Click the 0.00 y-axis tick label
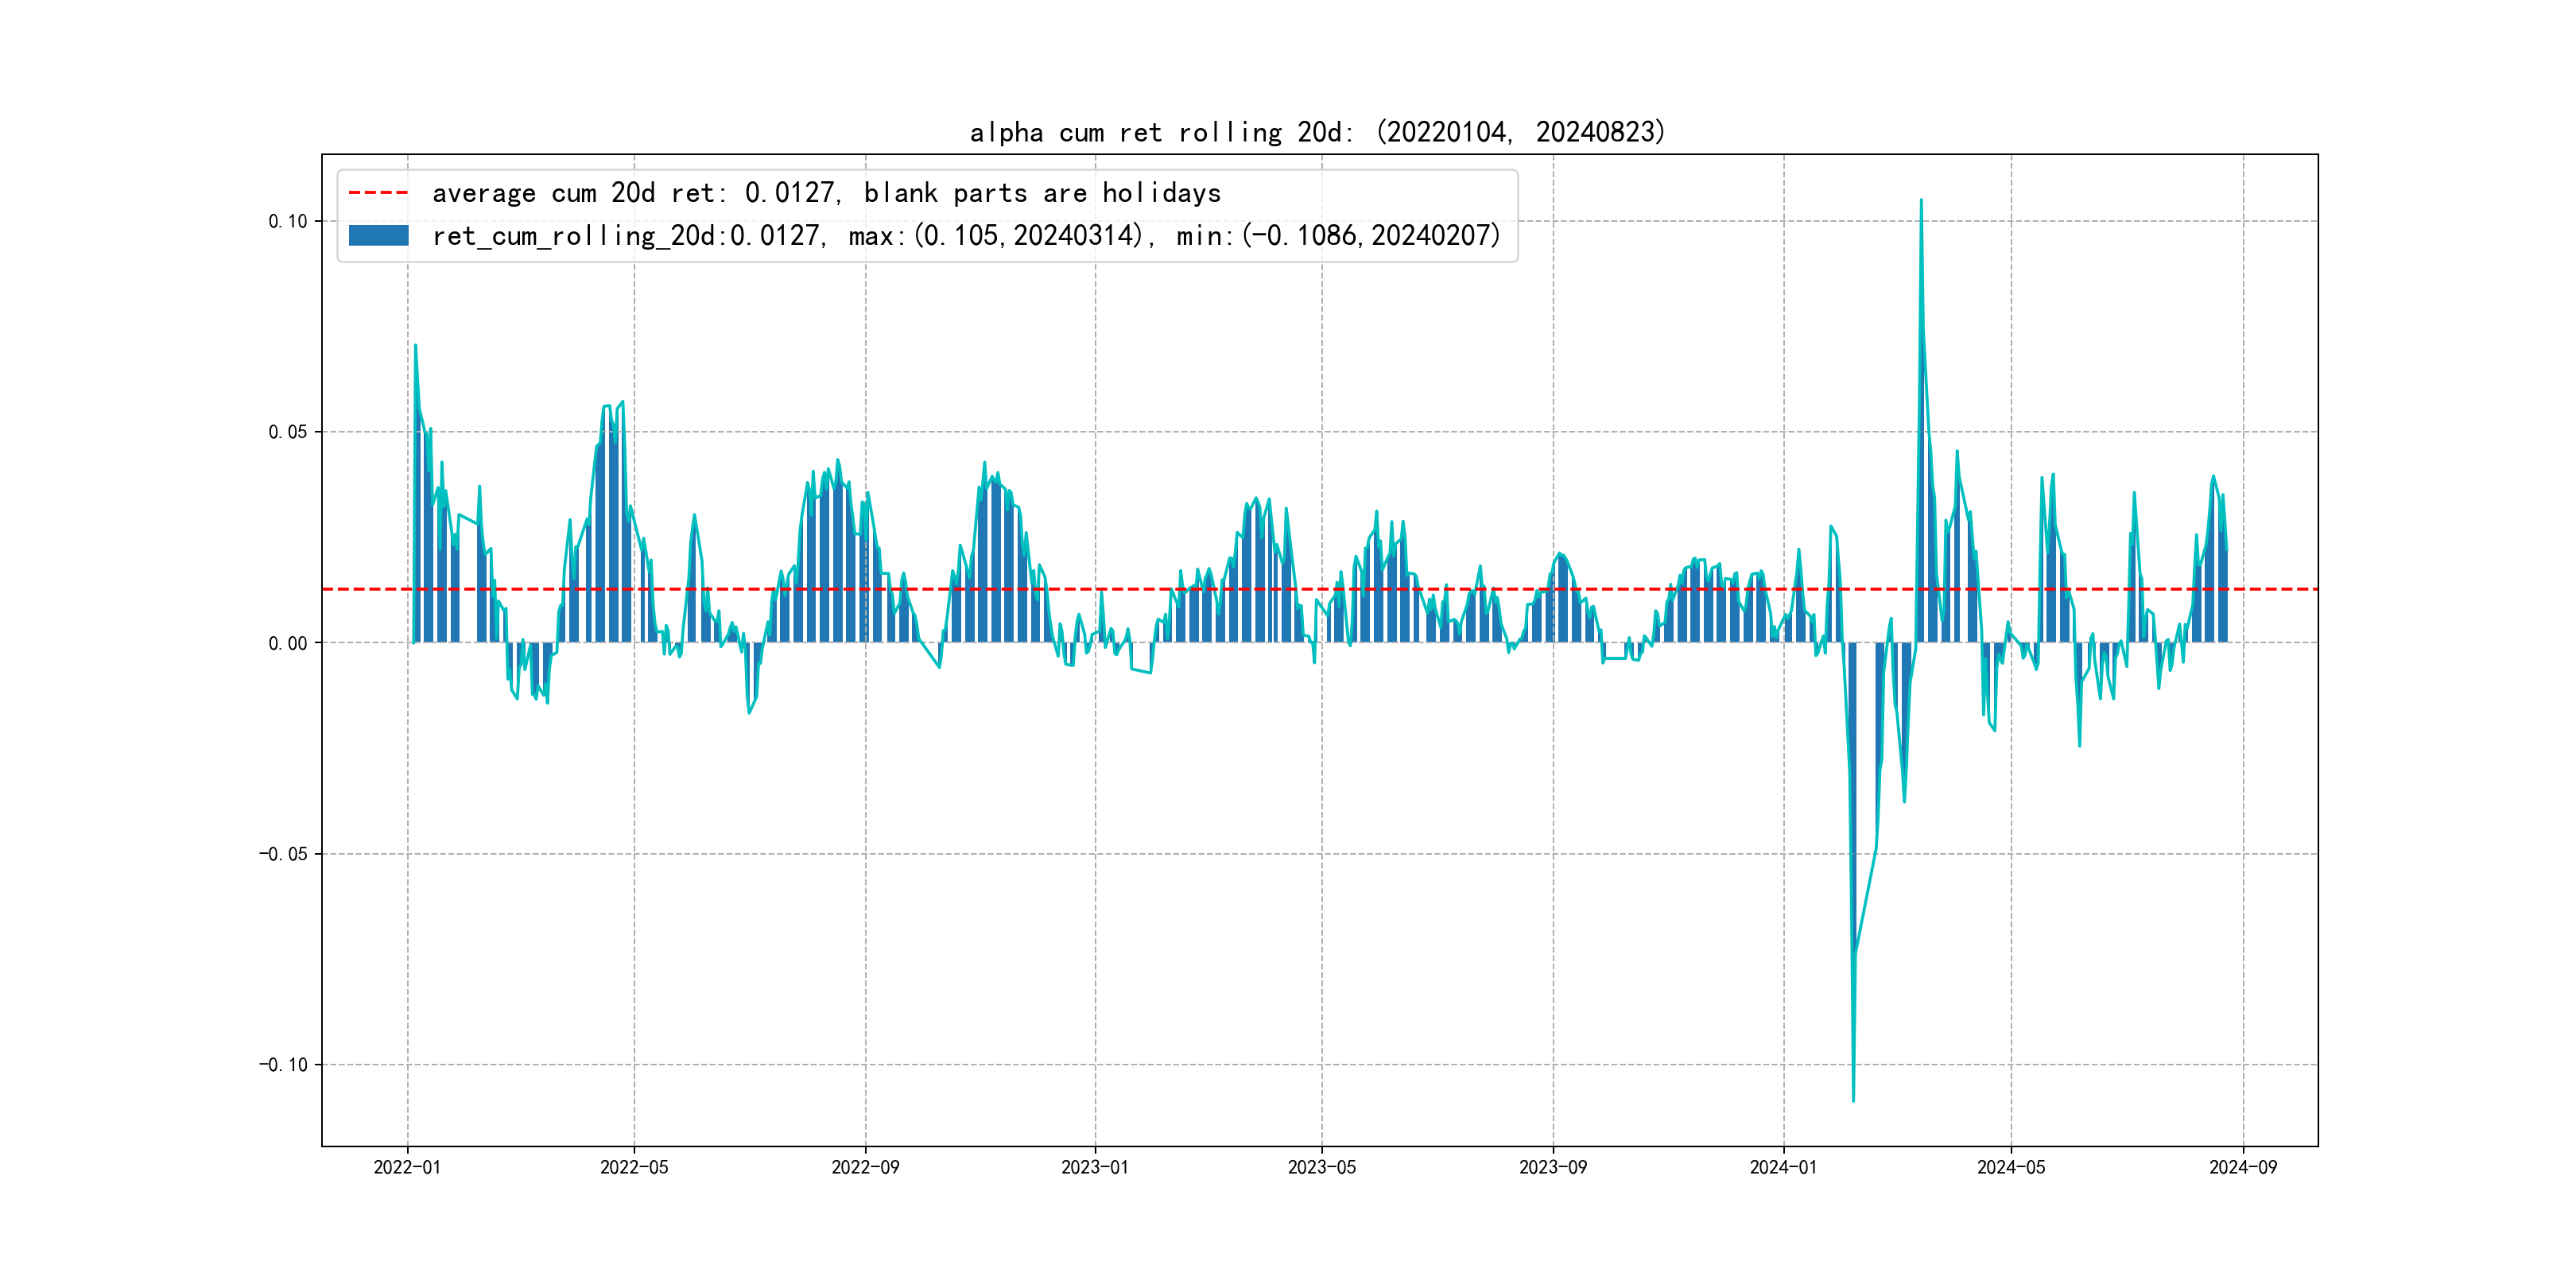The width and height of the screenshot is (2576, 1288). 287,643
